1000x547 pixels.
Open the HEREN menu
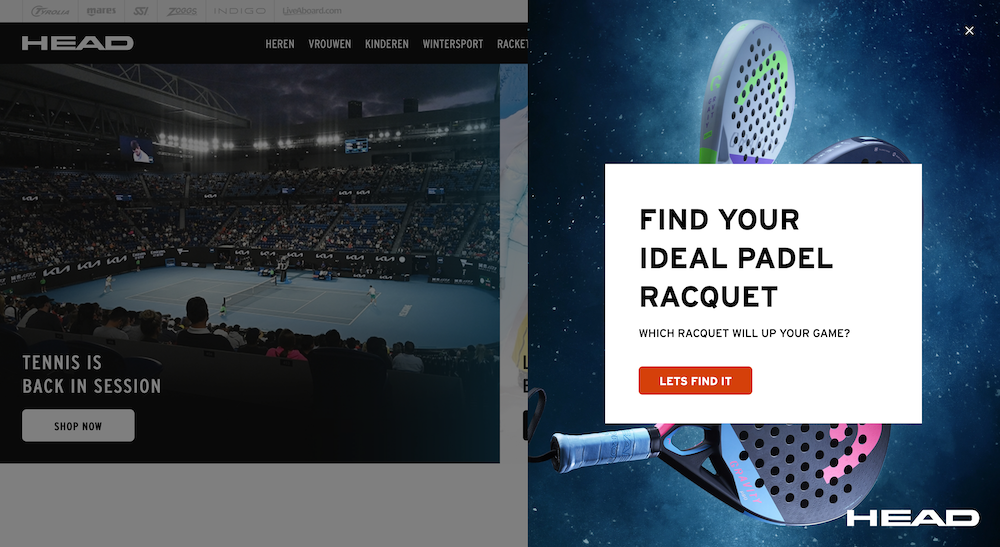point(280,44)
